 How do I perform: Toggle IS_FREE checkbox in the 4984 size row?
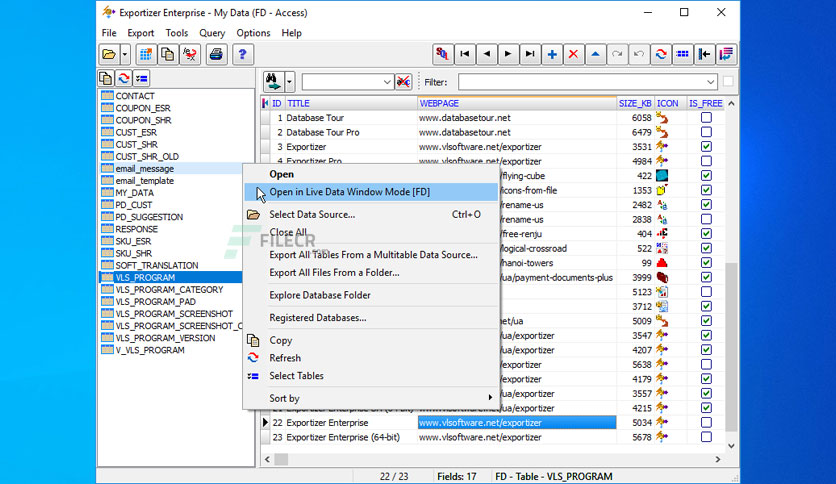(706, 161)
